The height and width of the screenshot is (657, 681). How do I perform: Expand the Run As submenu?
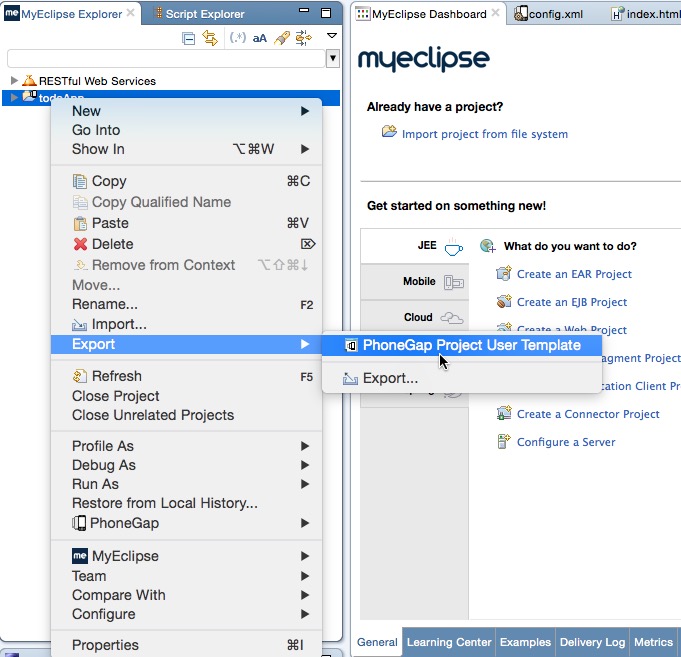coord(186,484)
